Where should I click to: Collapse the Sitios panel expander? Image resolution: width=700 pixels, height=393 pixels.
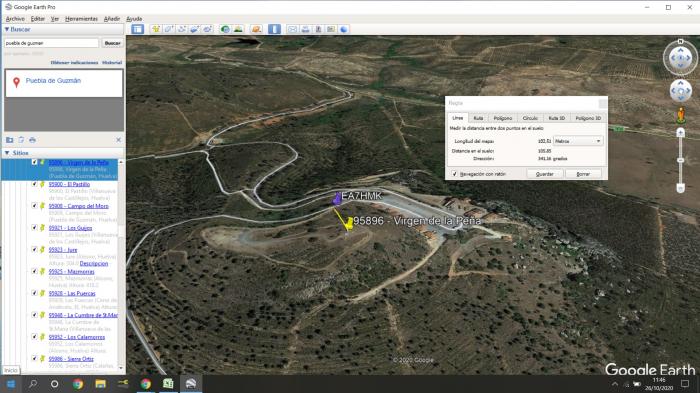pos(7,153)
